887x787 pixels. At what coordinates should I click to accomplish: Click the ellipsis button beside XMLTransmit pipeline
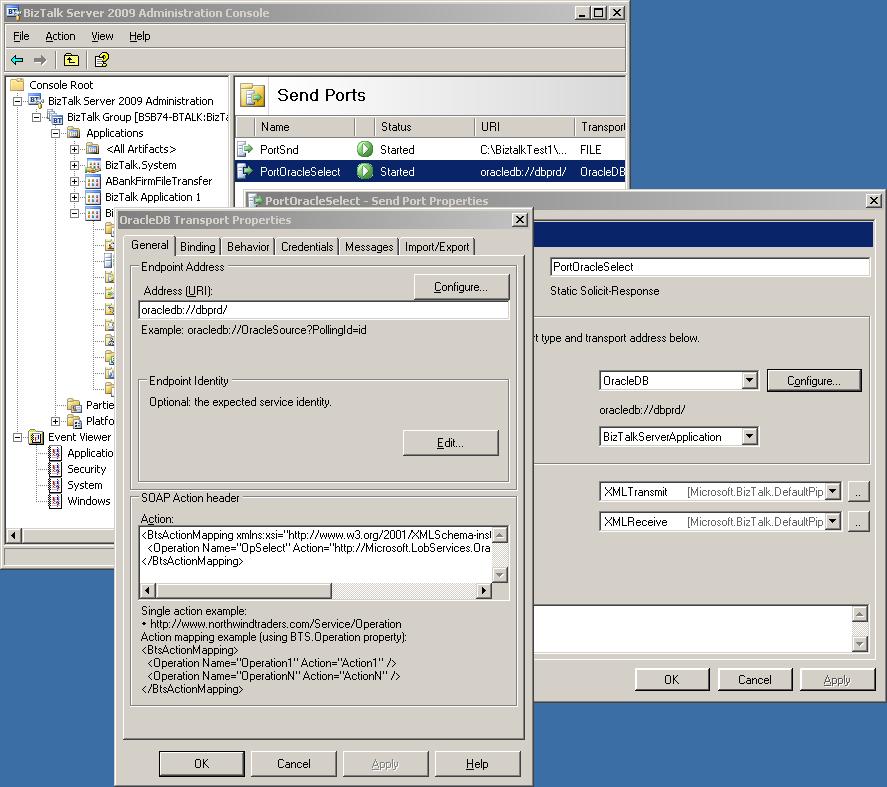tap(858, 492)
